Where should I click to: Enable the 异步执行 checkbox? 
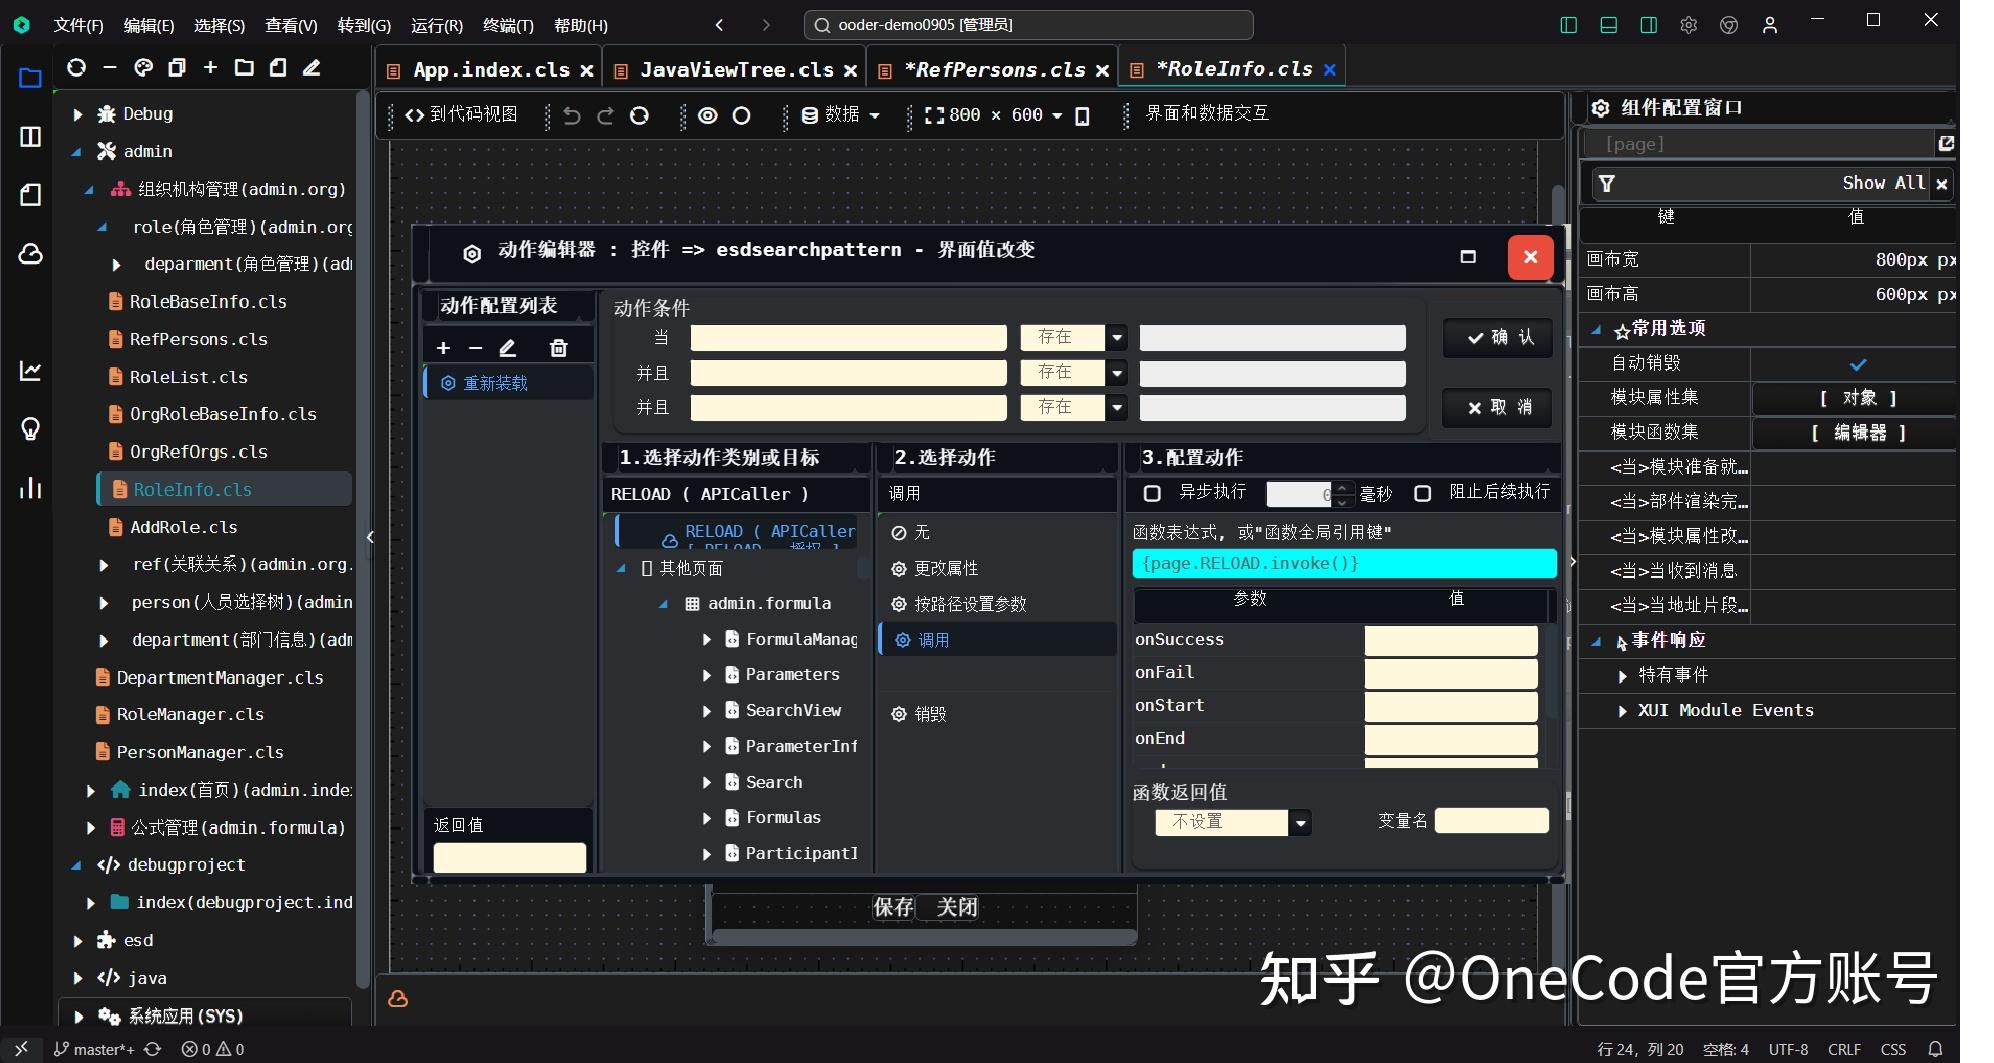(x=1151, y=493)
